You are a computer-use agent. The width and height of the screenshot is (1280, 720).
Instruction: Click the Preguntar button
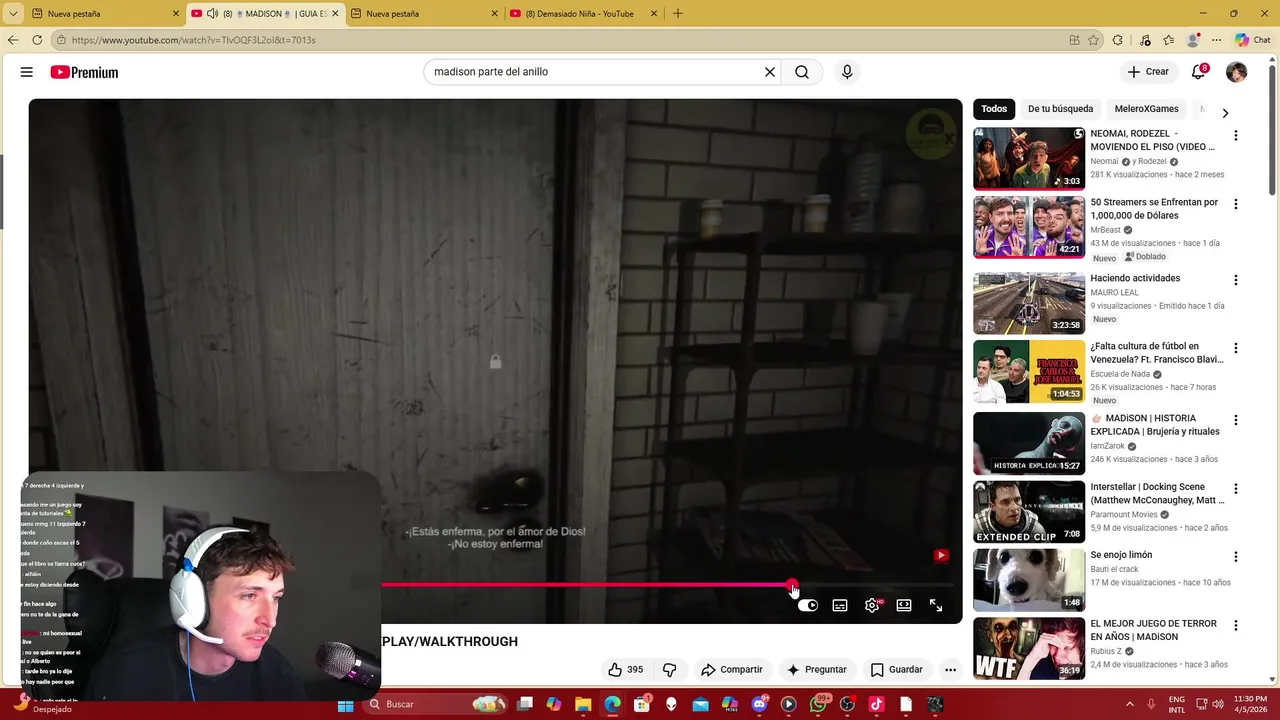(x=817, y=669)
